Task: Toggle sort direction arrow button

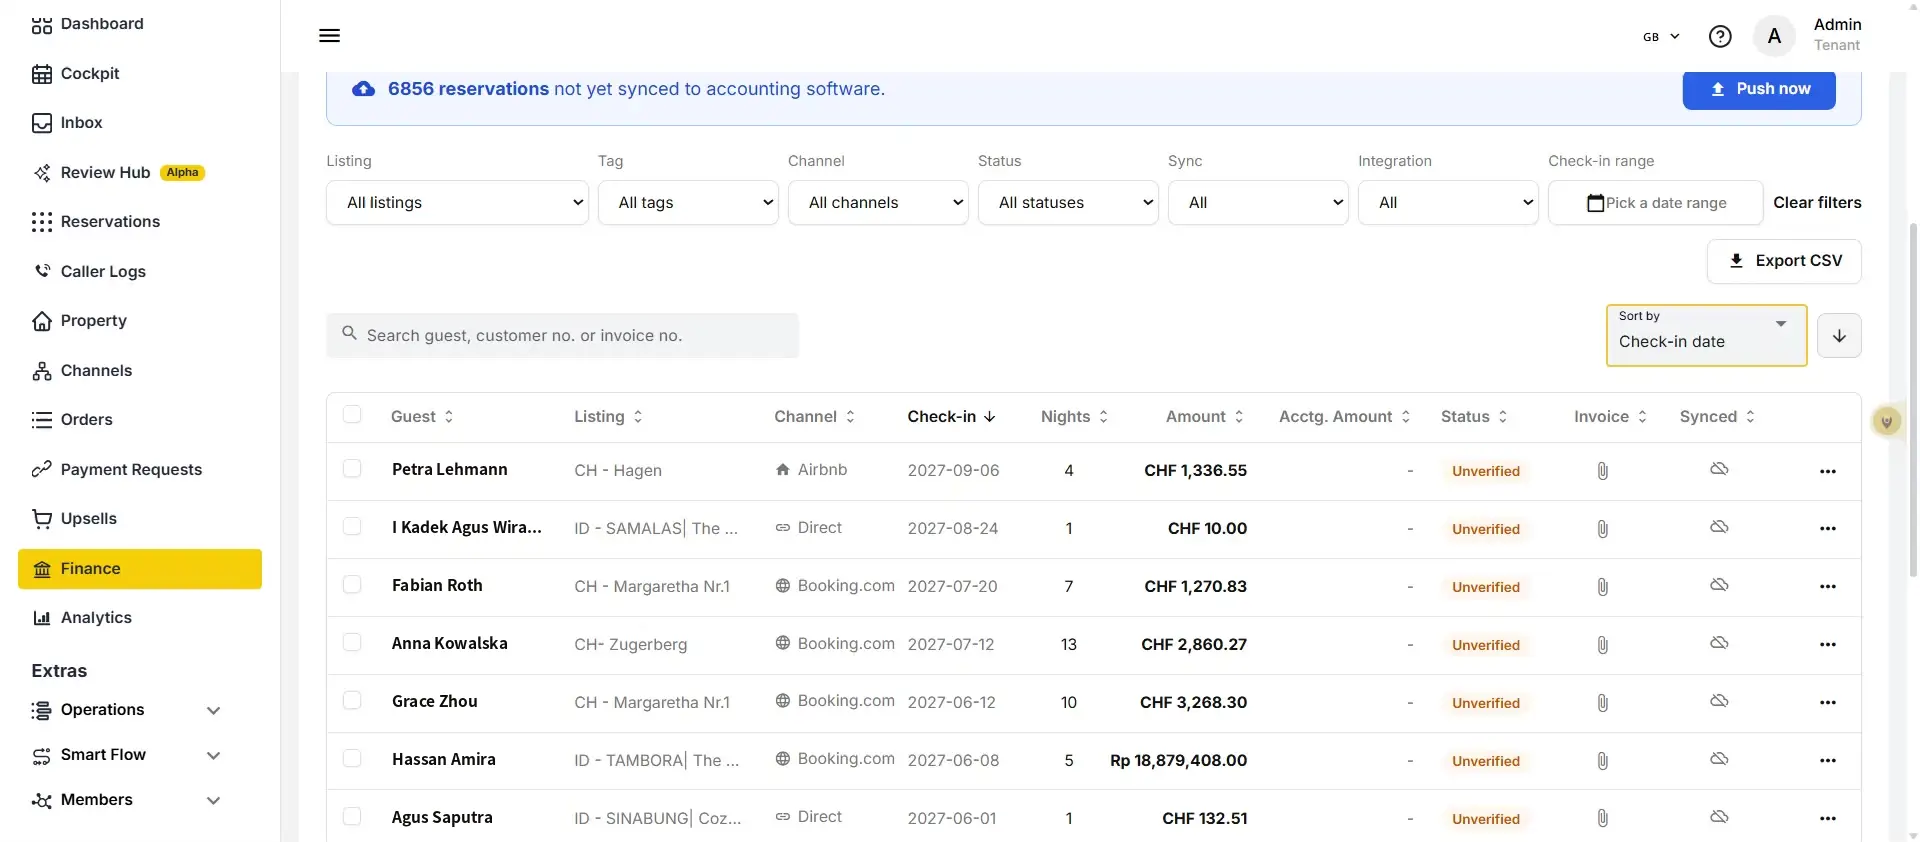Action: pos(1839,336)
